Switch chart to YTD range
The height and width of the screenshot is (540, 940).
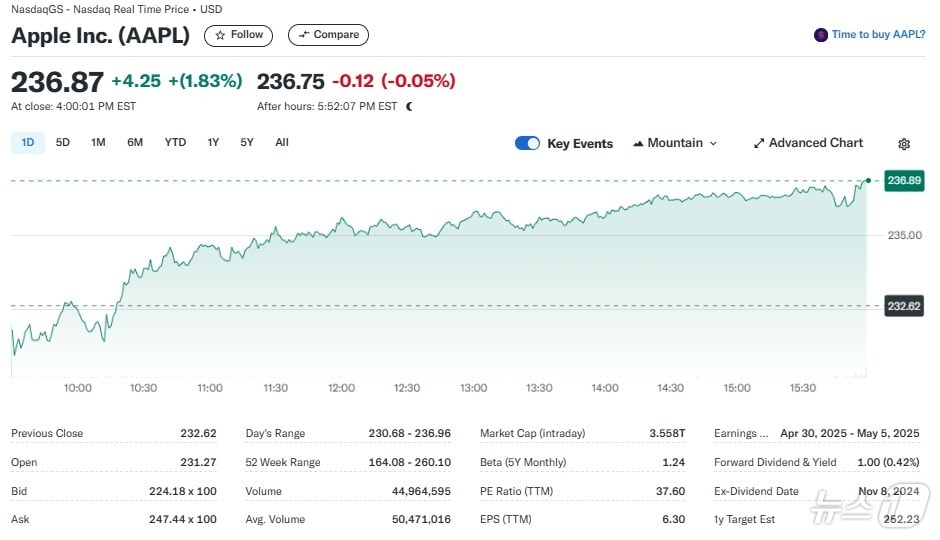(175, 143)
